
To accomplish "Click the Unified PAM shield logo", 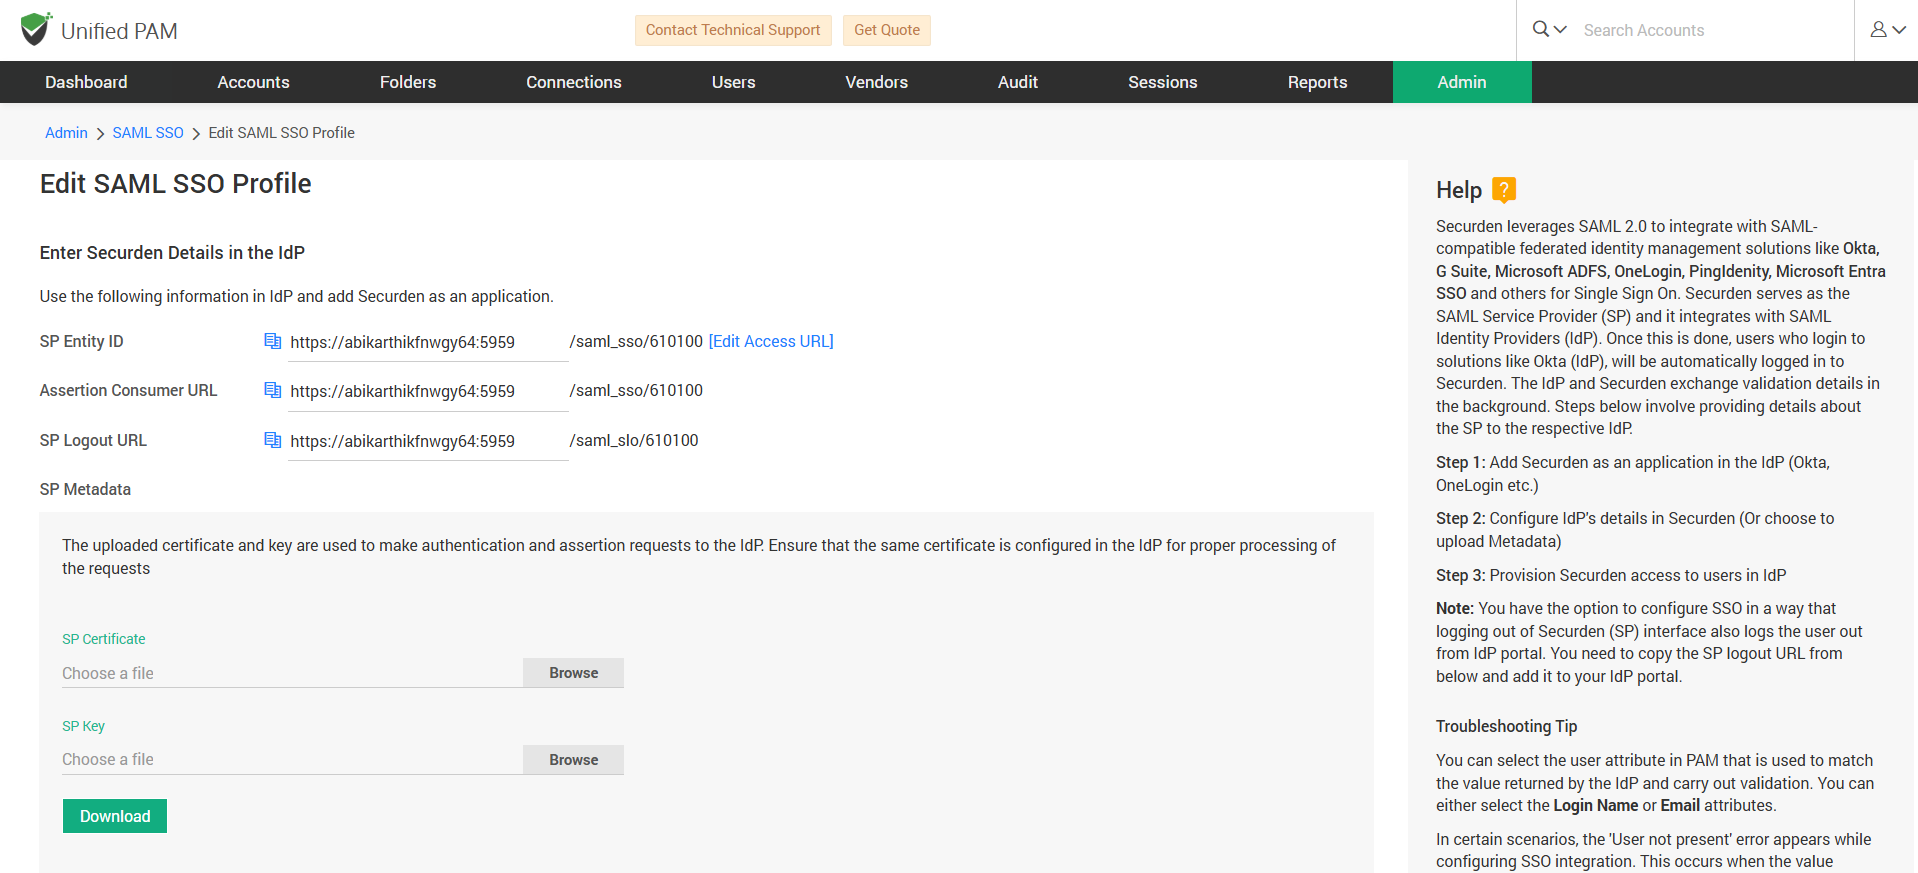I will pos(36,30).
